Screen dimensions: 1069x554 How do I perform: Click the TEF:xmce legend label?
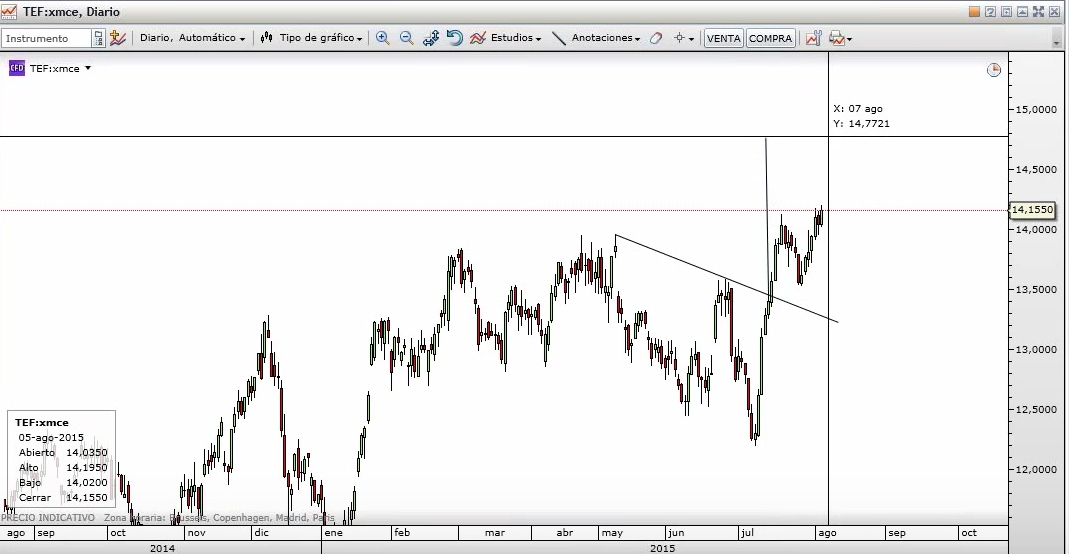pos(55,68)
